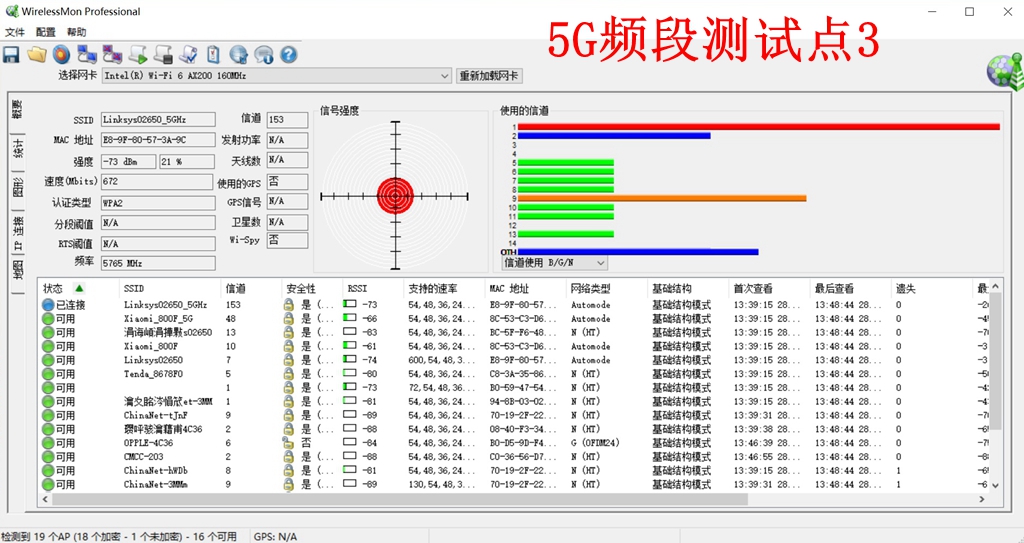The height and width of the screenshot is (543, 1024).
Task: Open the 帮助 menu
Action: (x=76, y=32)
